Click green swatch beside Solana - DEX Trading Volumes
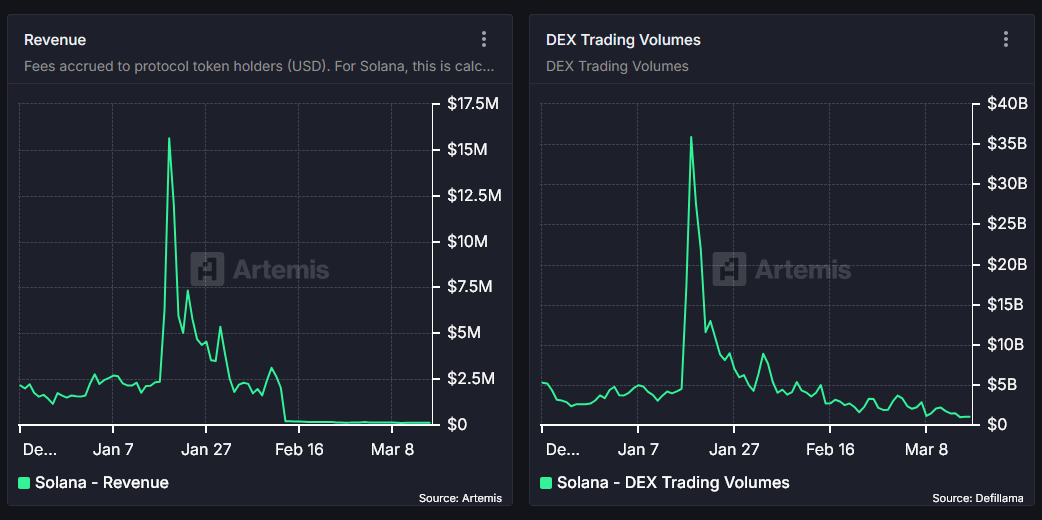 pyautogui.click(x=546, y=483)
